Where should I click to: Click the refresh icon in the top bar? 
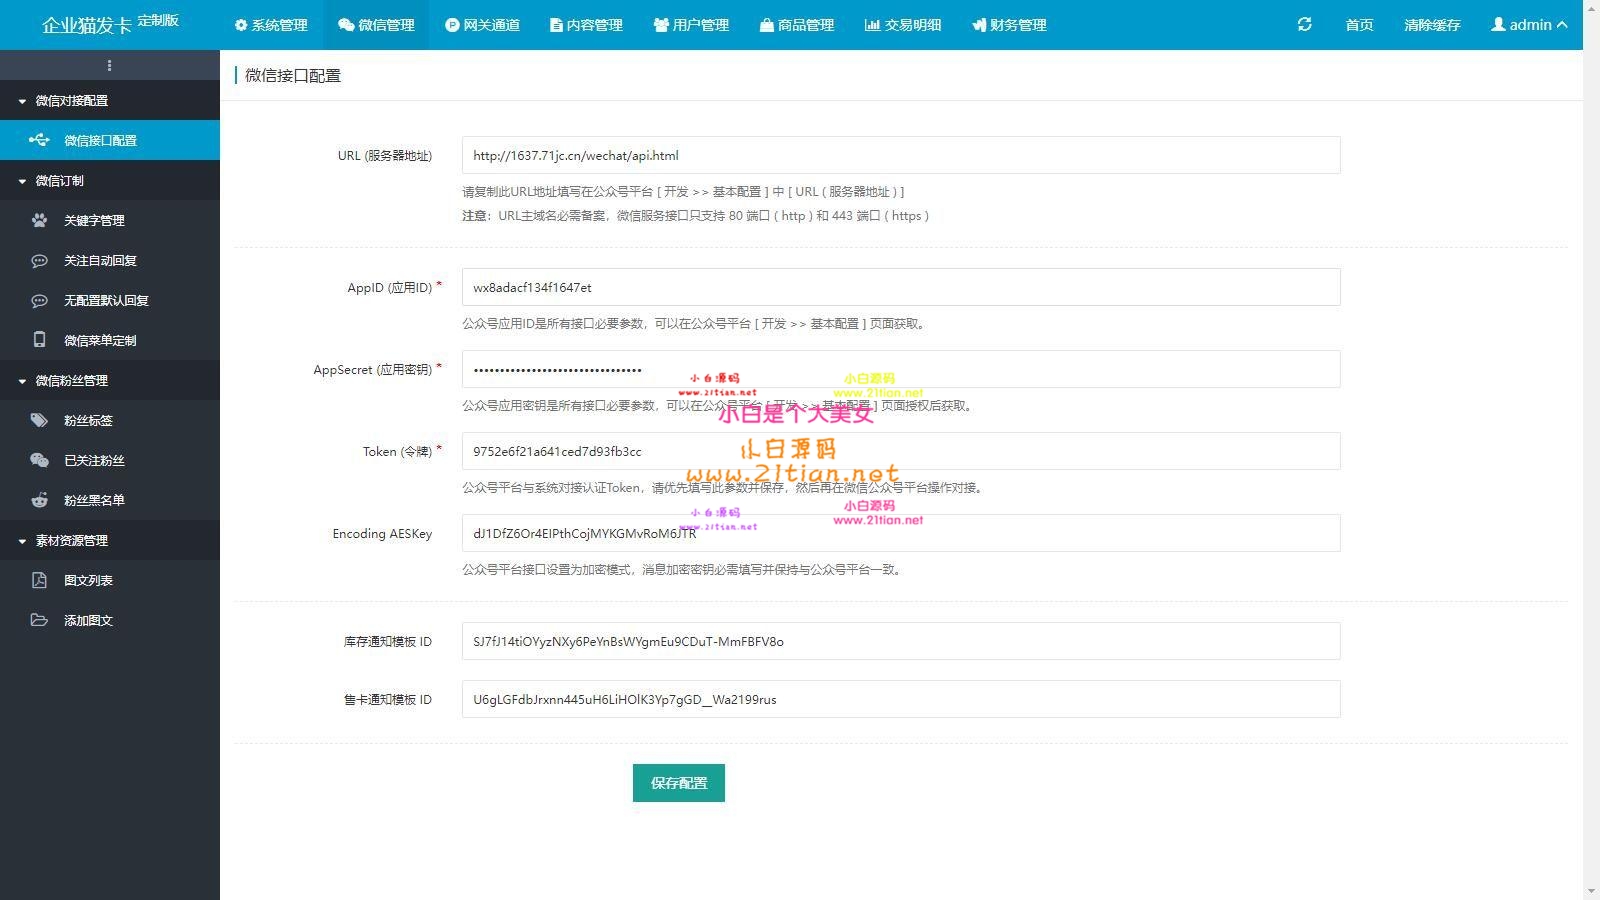click(1303, 25)
